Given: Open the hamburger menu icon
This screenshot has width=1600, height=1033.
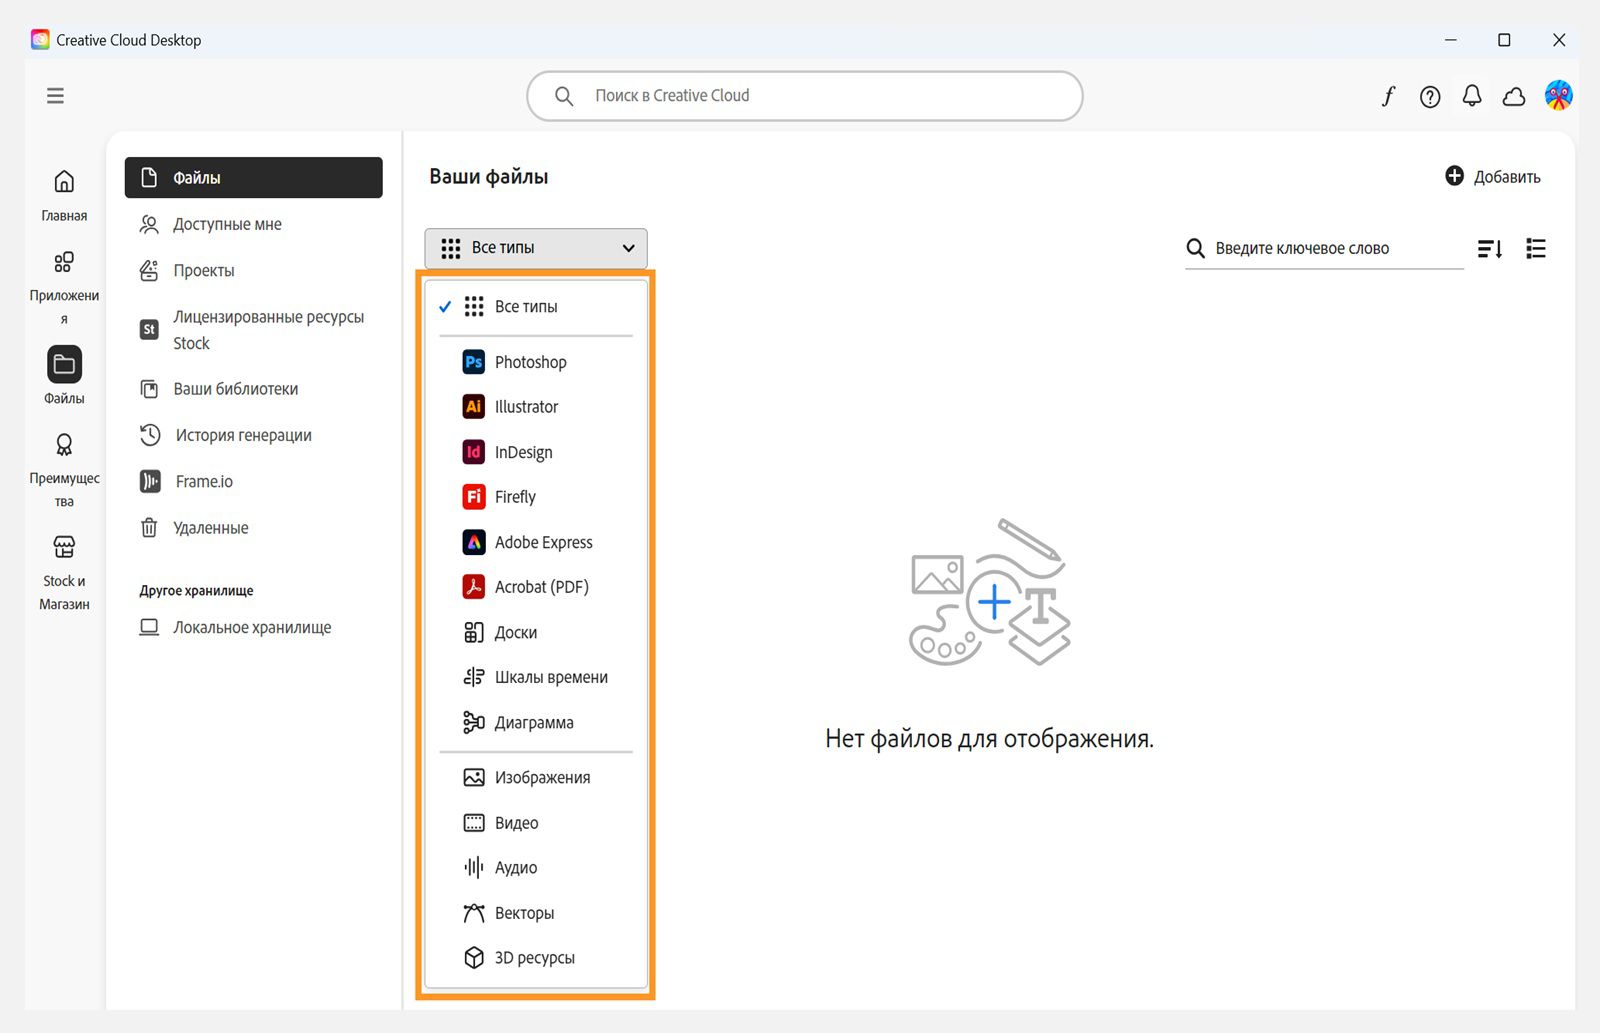Looking at the screenshot, I should coord(55,96).
